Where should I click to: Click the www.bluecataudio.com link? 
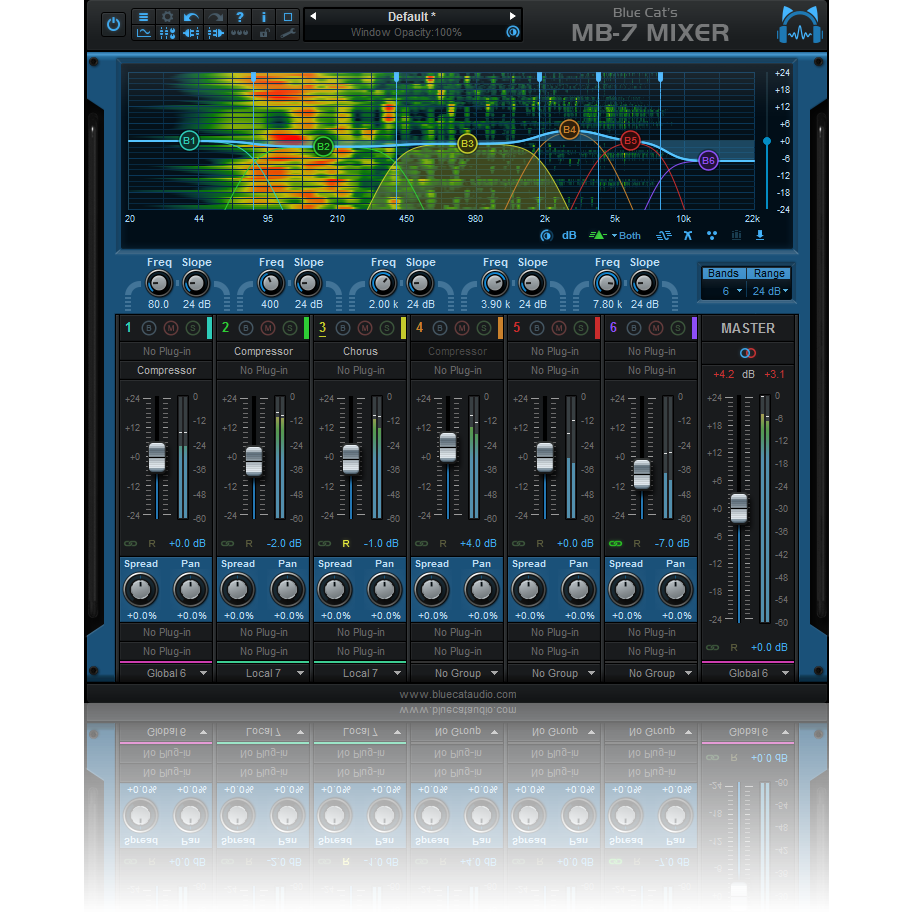(x=457, y=693)
